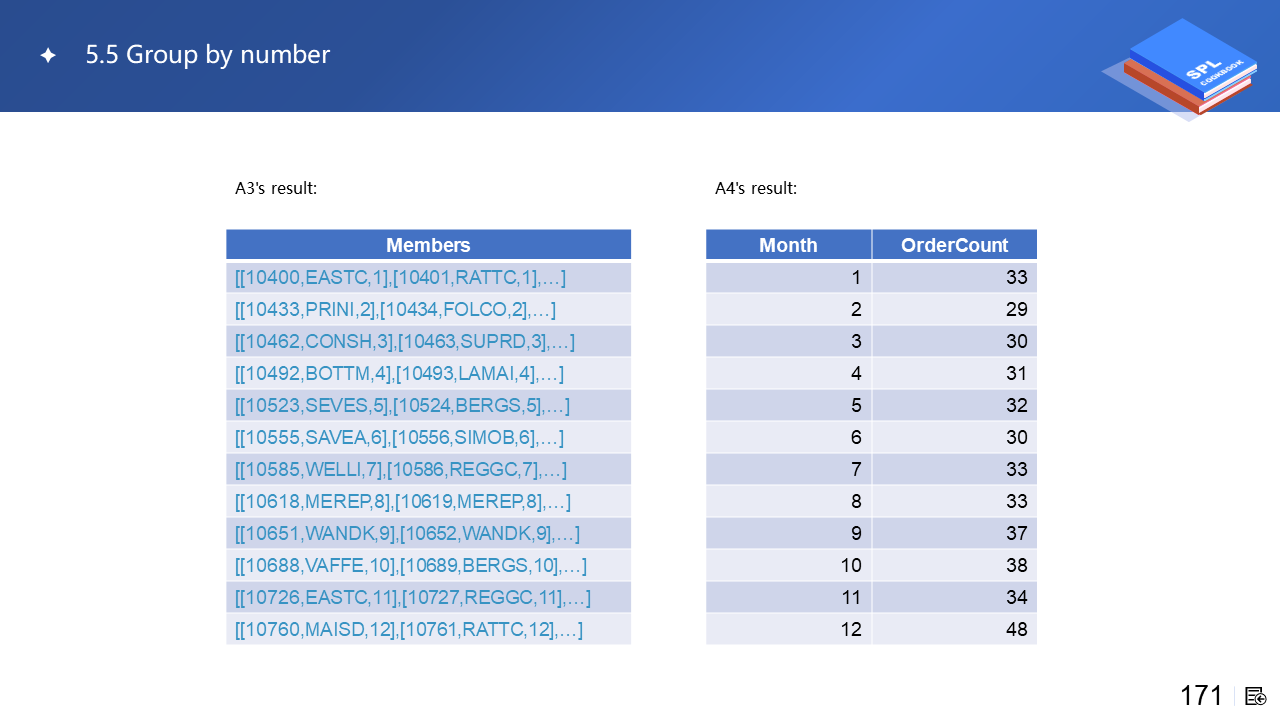Click the slide title "5.5 Group by number"
The image size is (1280, 720).
tap(208, 55)
